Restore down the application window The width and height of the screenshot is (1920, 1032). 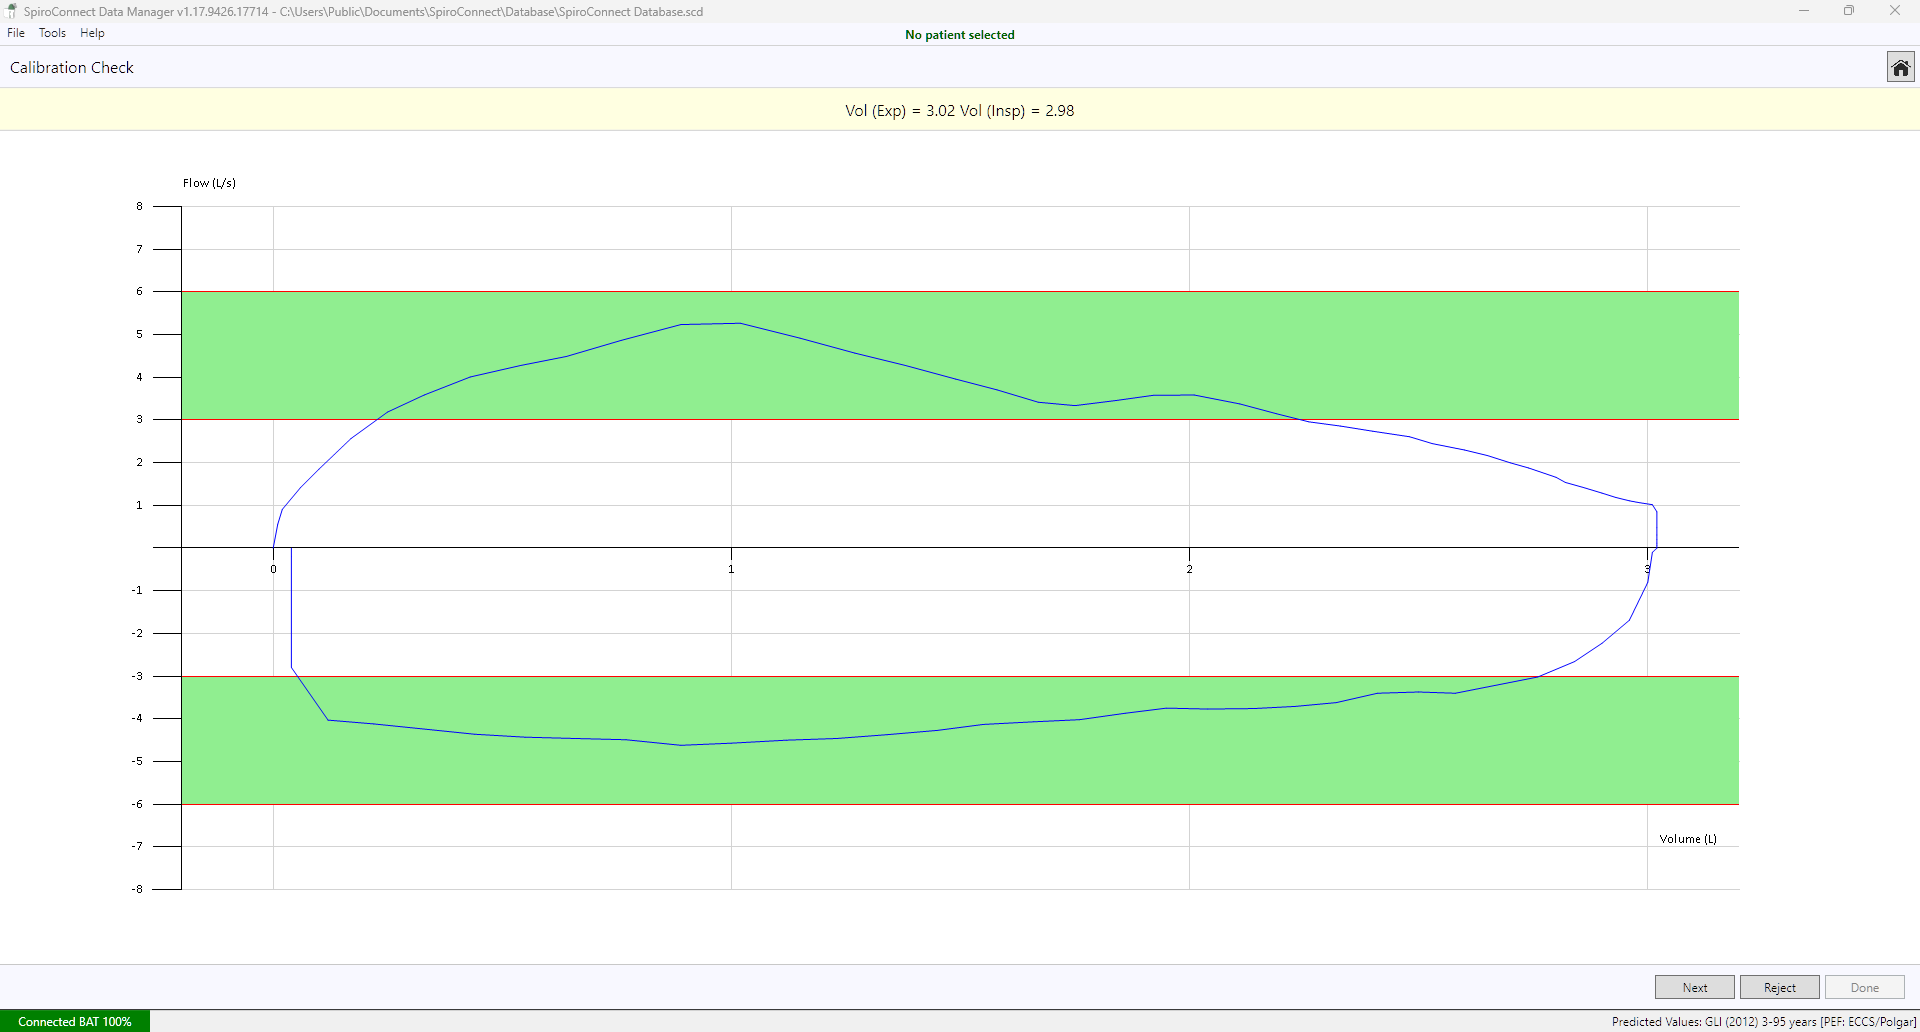click(x=1849, y=11)
